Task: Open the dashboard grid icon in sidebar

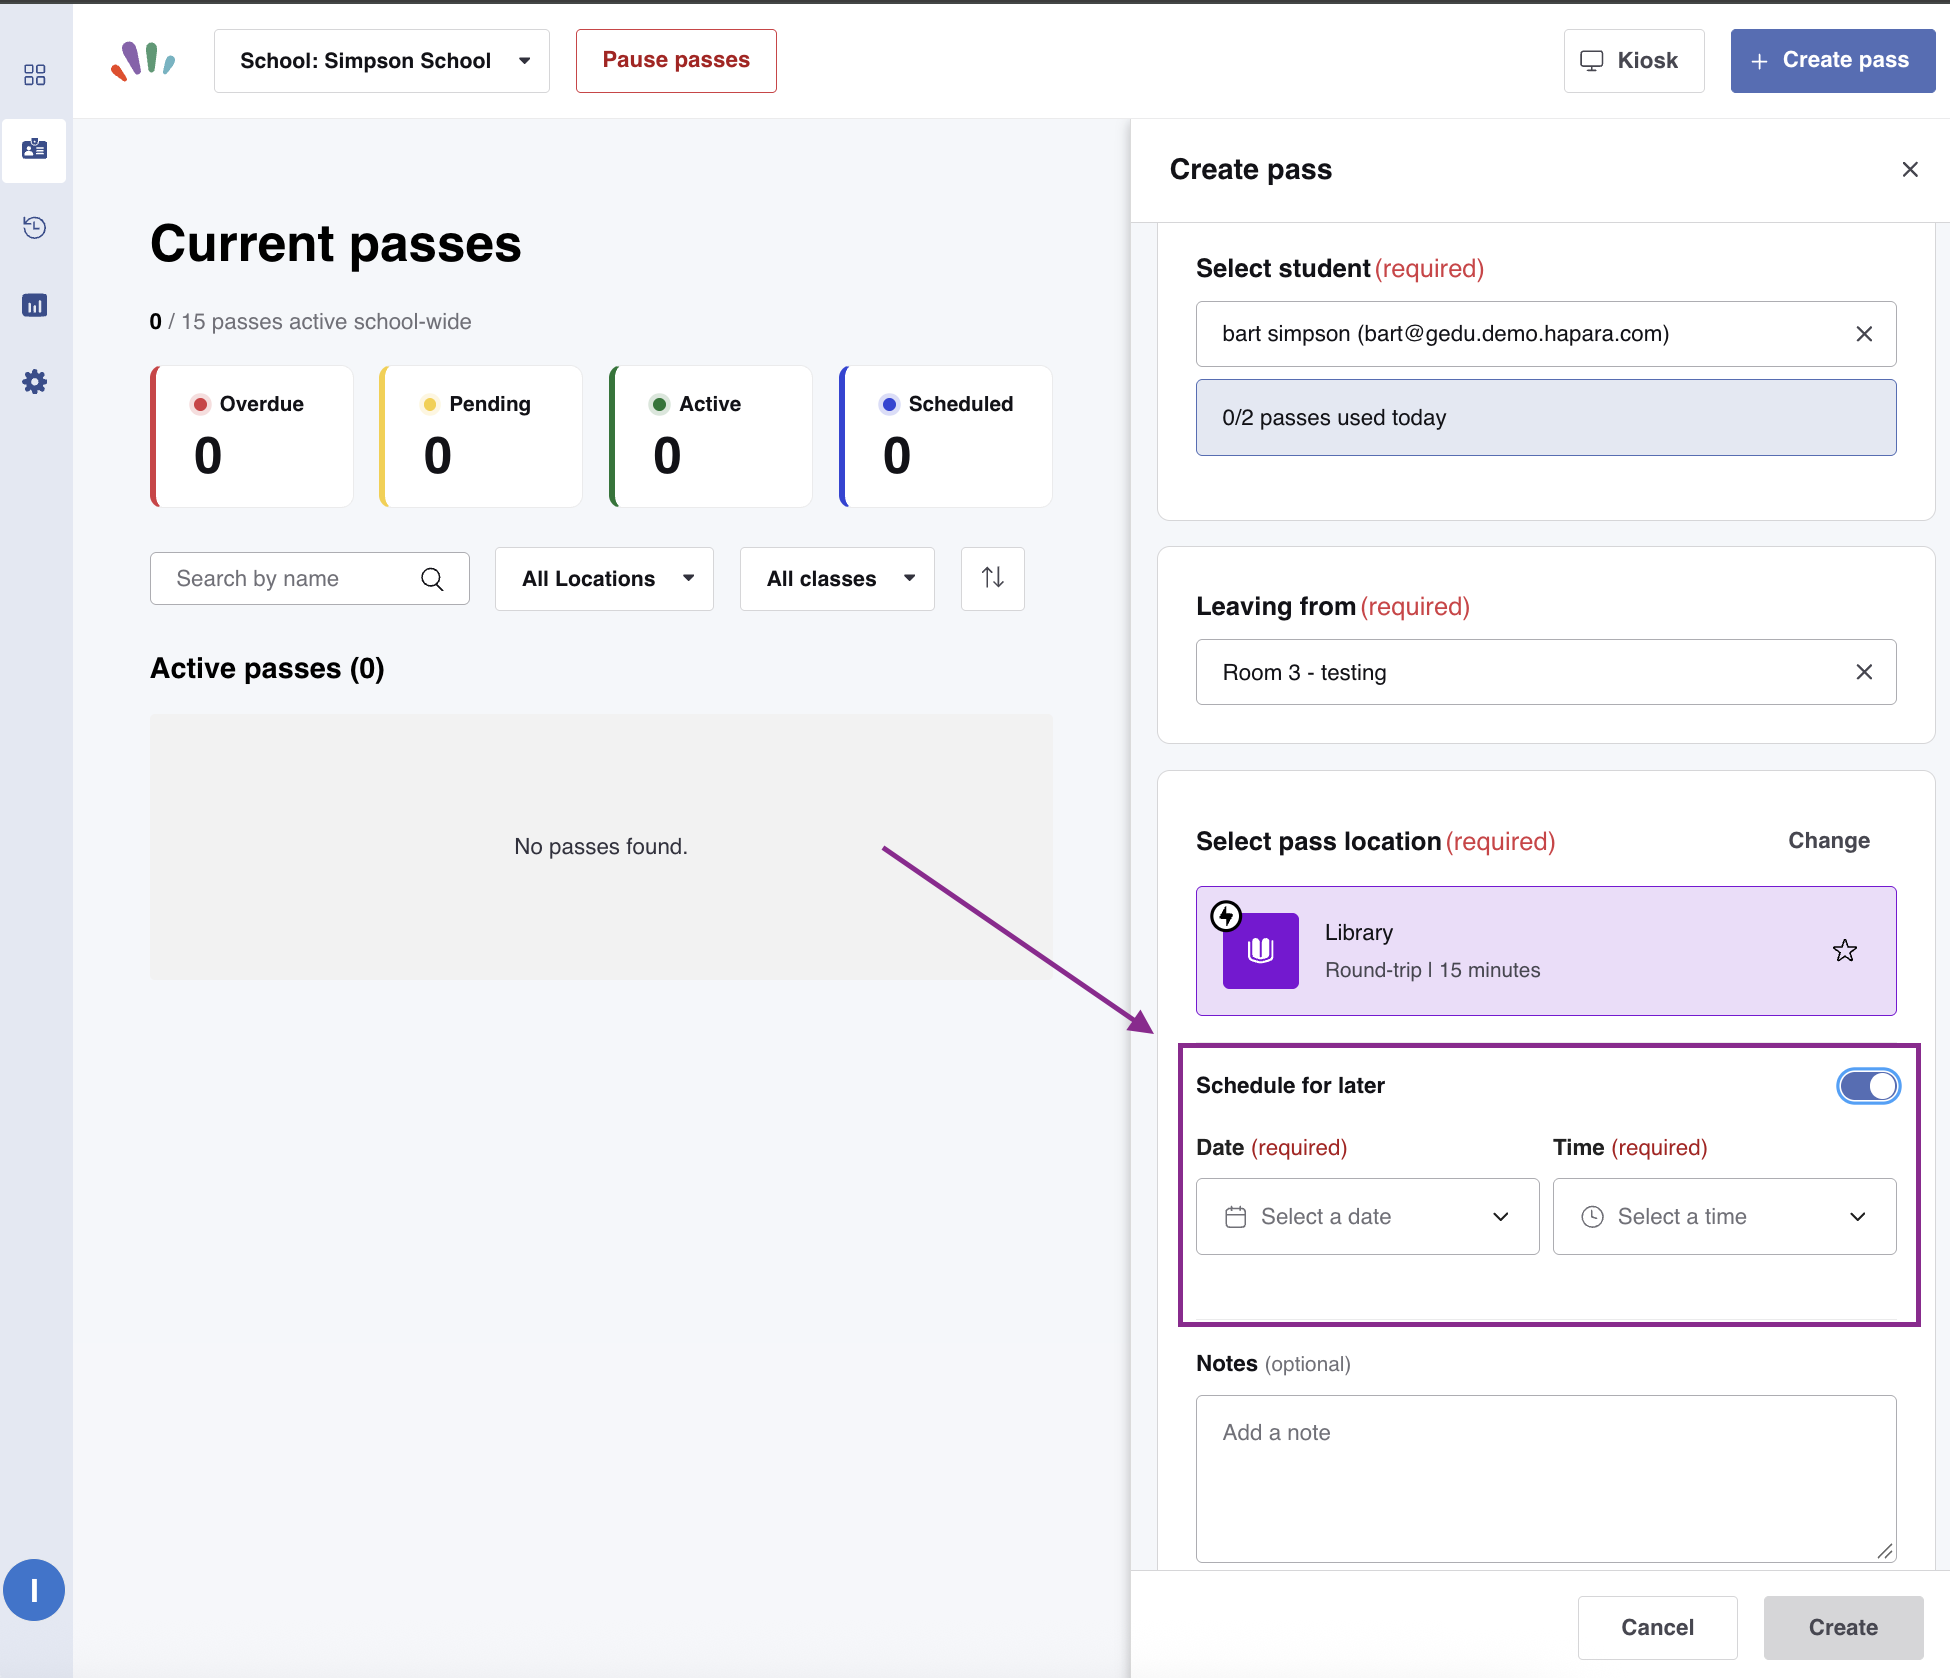Action: [35, 75]
